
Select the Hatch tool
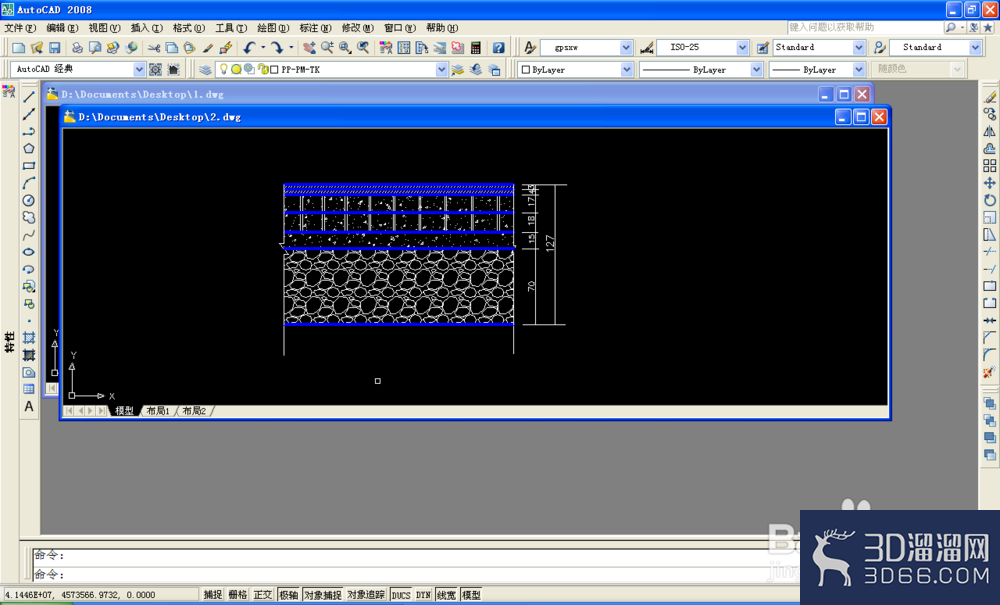29,338
